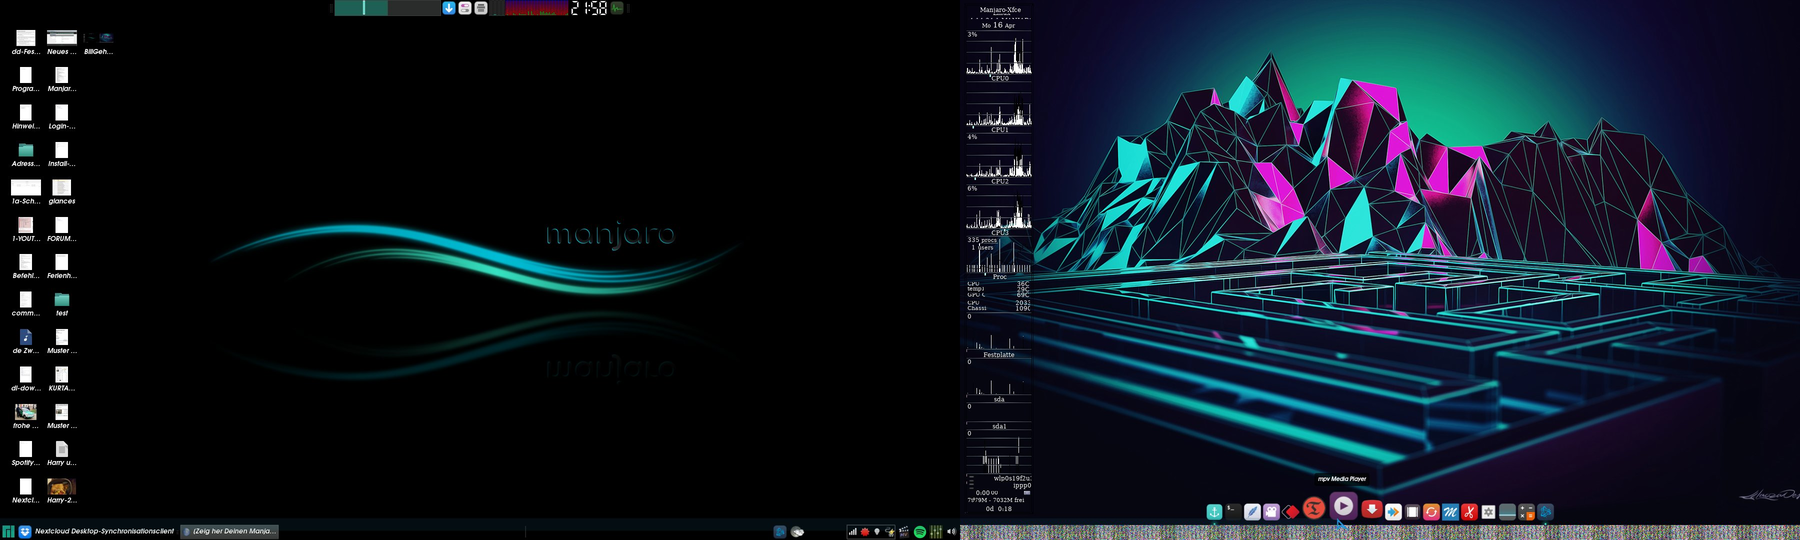
Task: Open the red scissors app in dock
Action: click(1469, 512)
